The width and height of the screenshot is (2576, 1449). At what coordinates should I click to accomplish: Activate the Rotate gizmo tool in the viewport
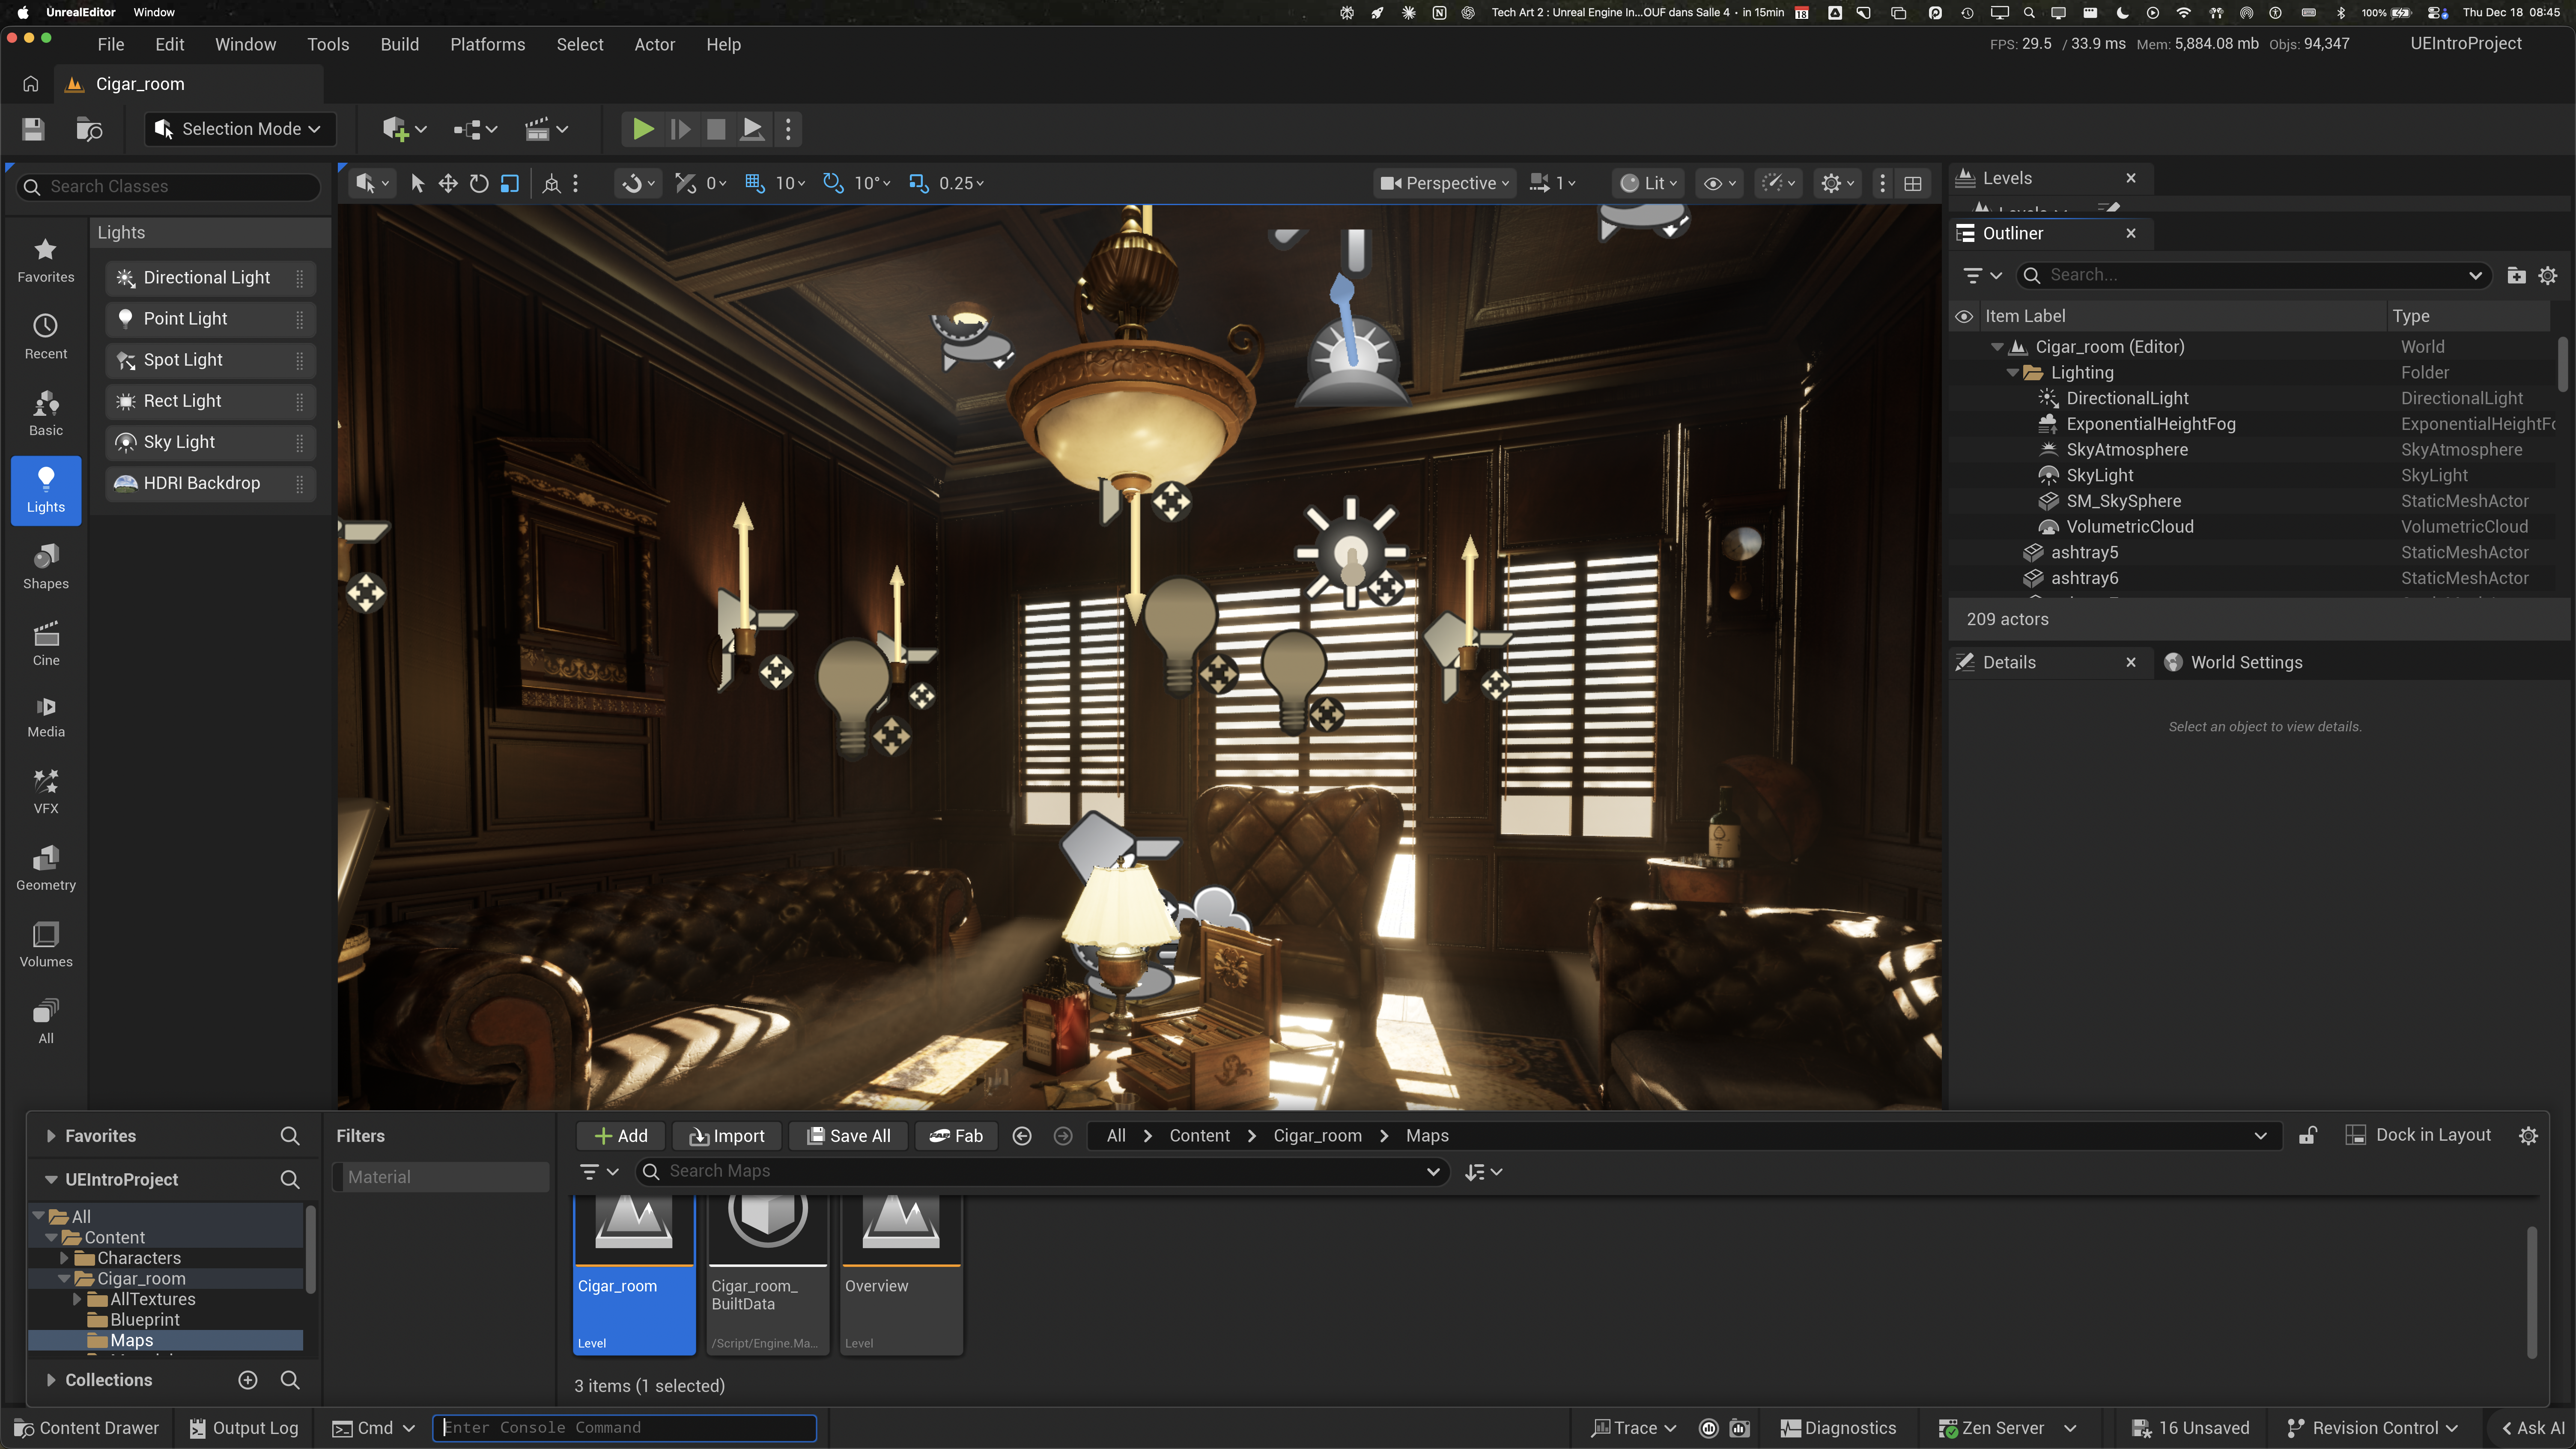coord(479,183)
